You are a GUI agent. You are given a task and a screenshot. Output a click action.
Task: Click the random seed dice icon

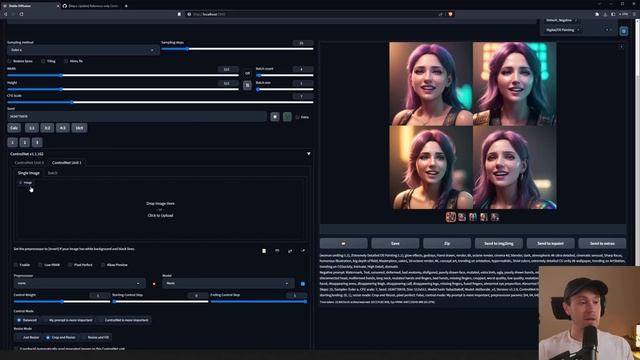[x=275, y=117]
